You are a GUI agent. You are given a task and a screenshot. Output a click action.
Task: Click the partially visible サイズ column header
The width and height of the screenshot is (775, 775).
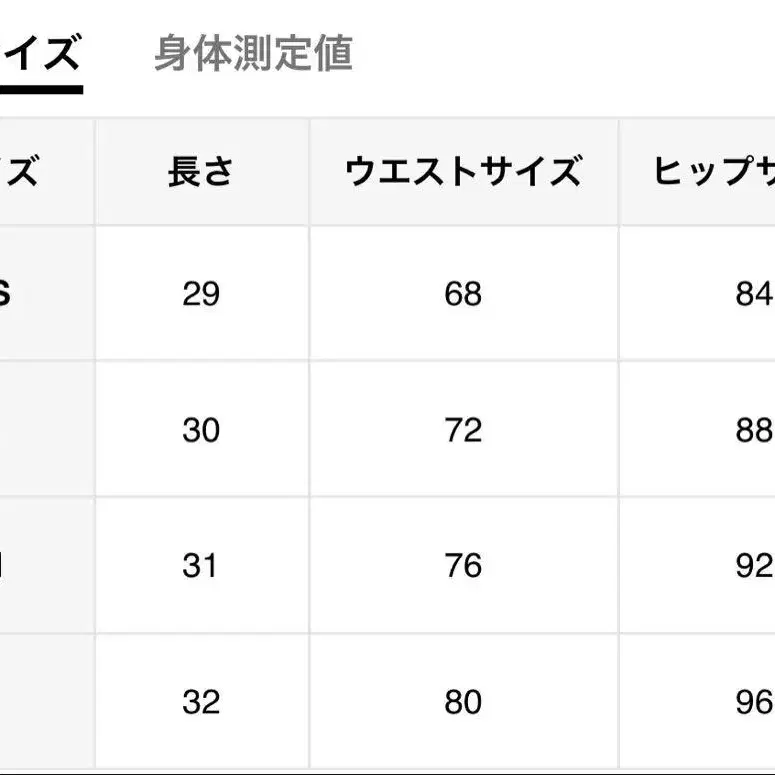(x=20, y=172)
